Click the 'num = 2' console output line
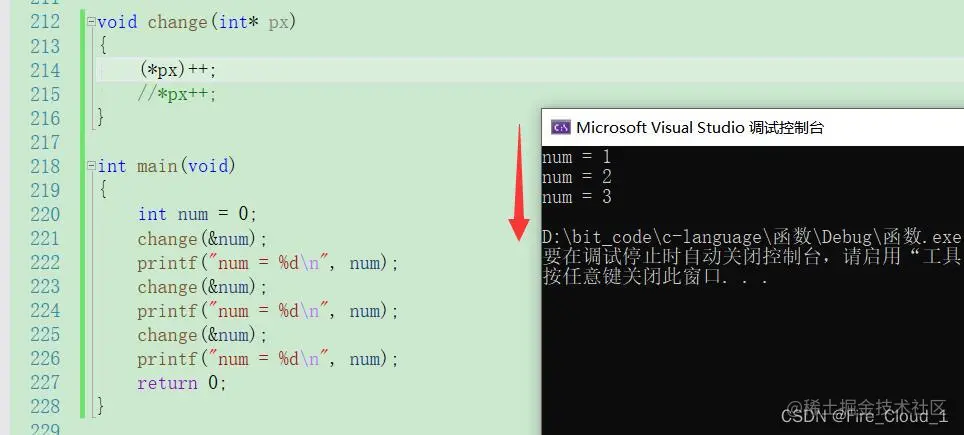 coord(577,178)
